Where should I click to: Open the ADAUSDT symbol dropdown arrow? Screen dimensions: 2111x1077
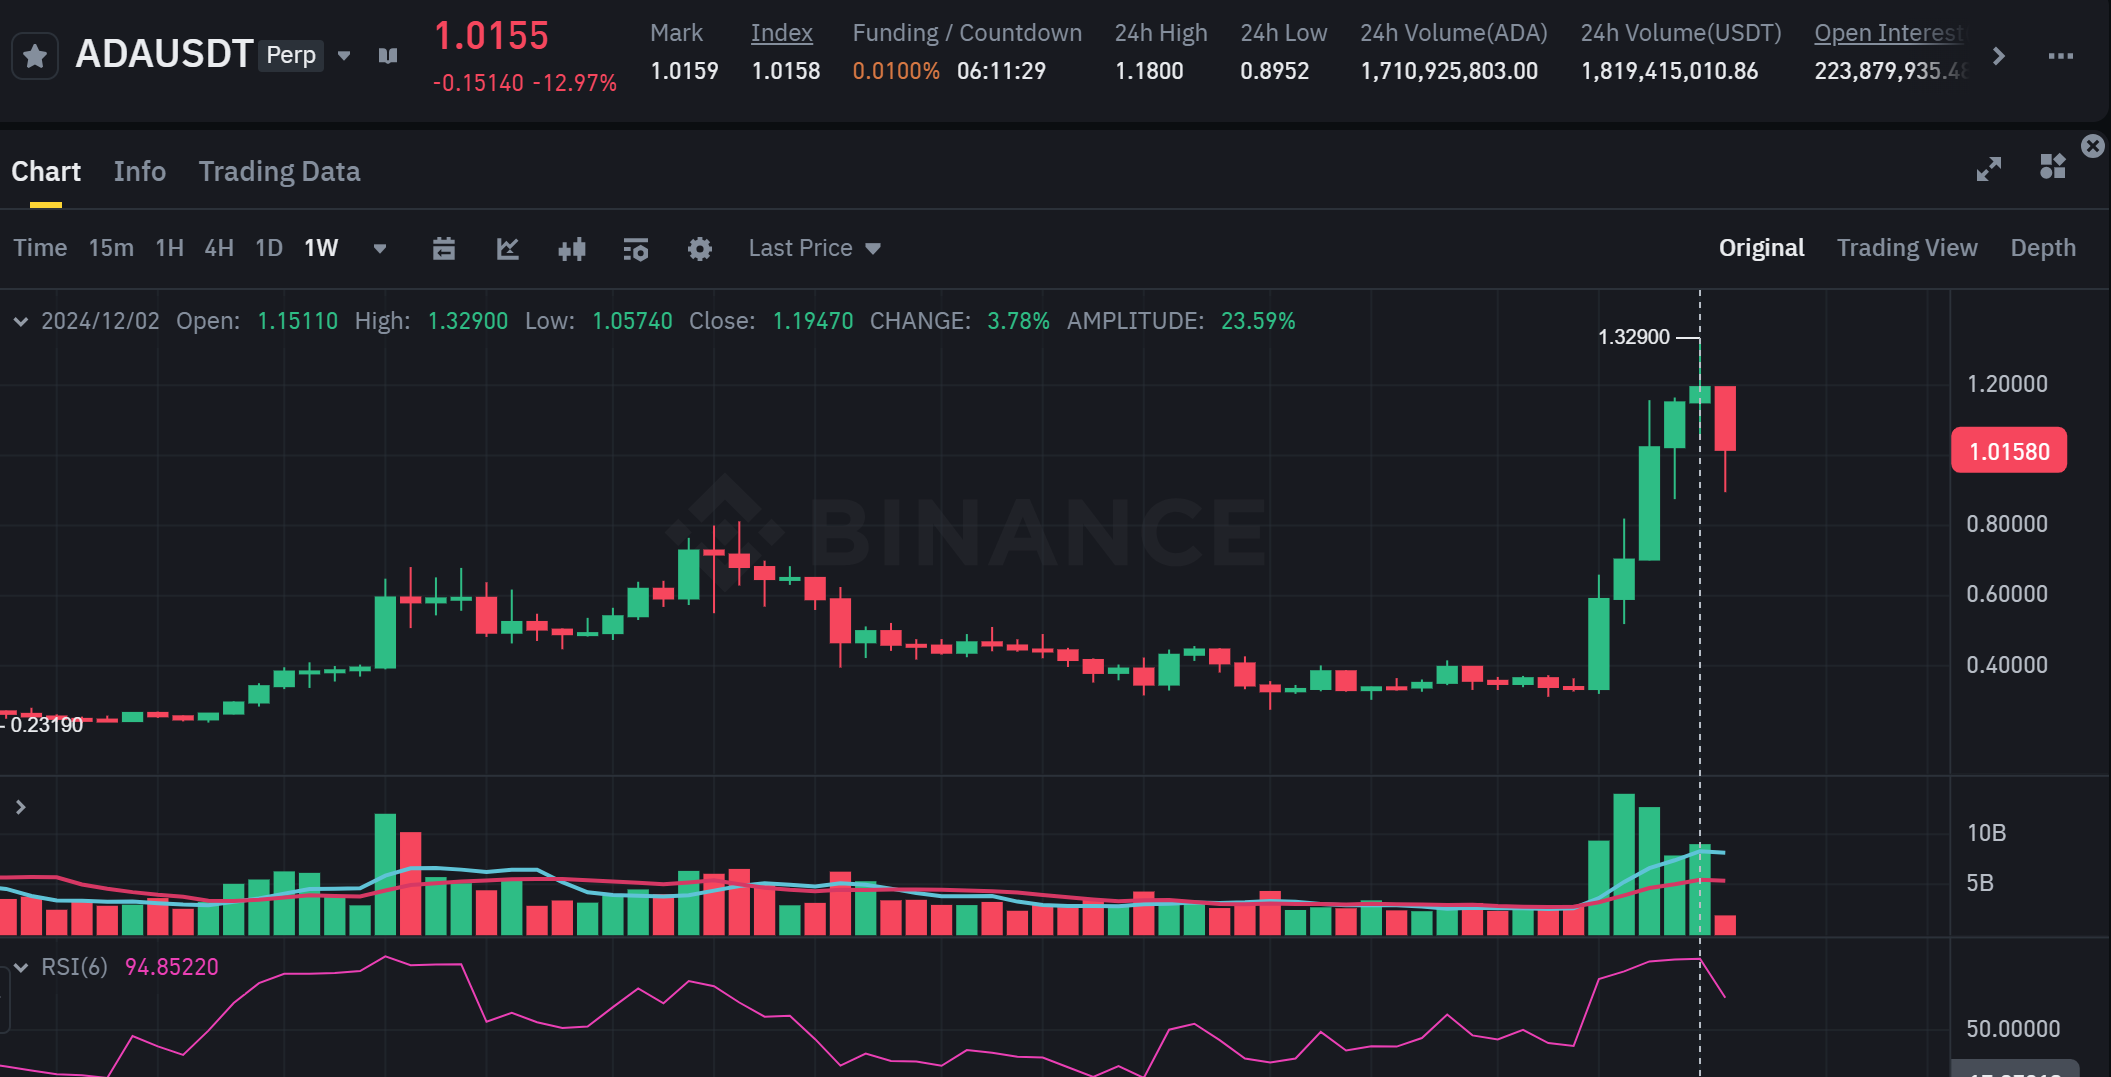(344, 56)
